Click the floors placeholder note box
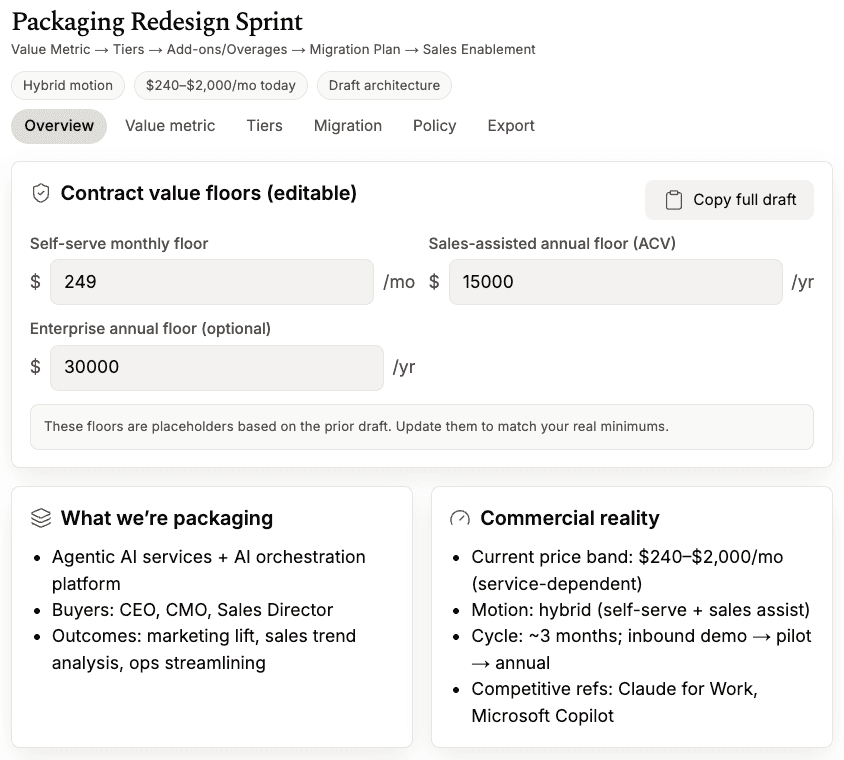This screenshot has width=844, height=760. point(421,427)
